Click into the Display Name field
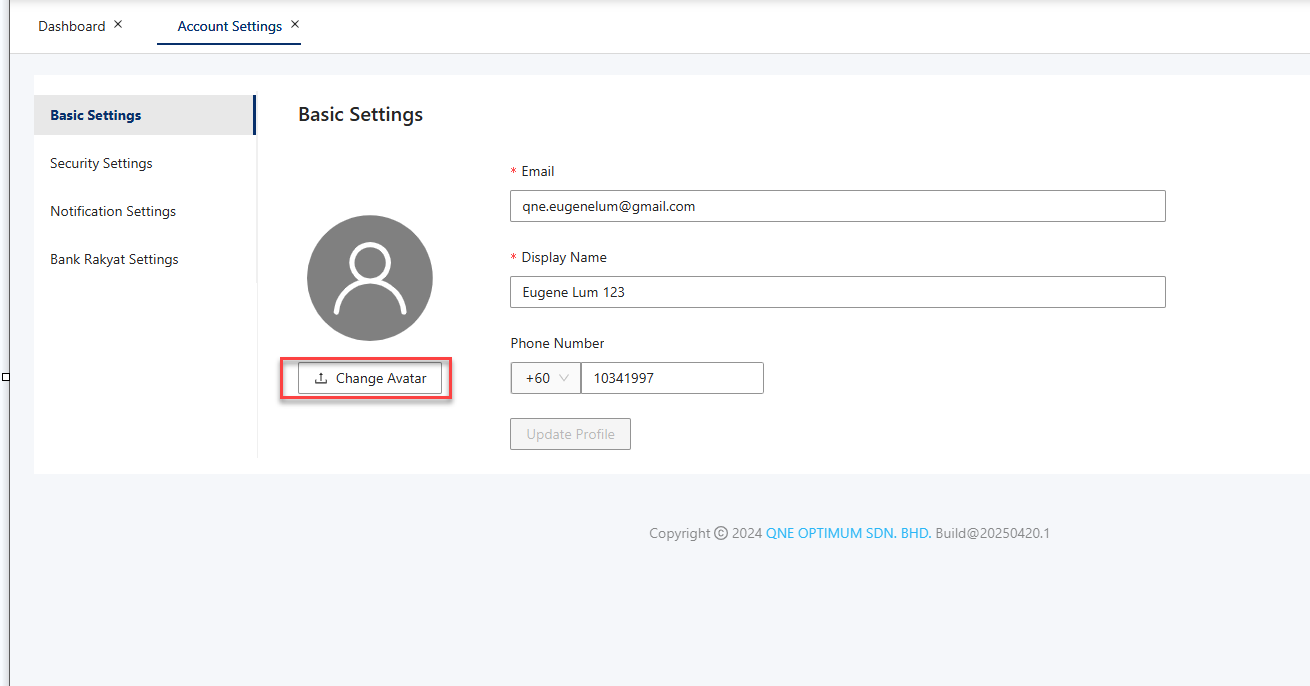The image size is (1310, 686). [x=837, y=292]
